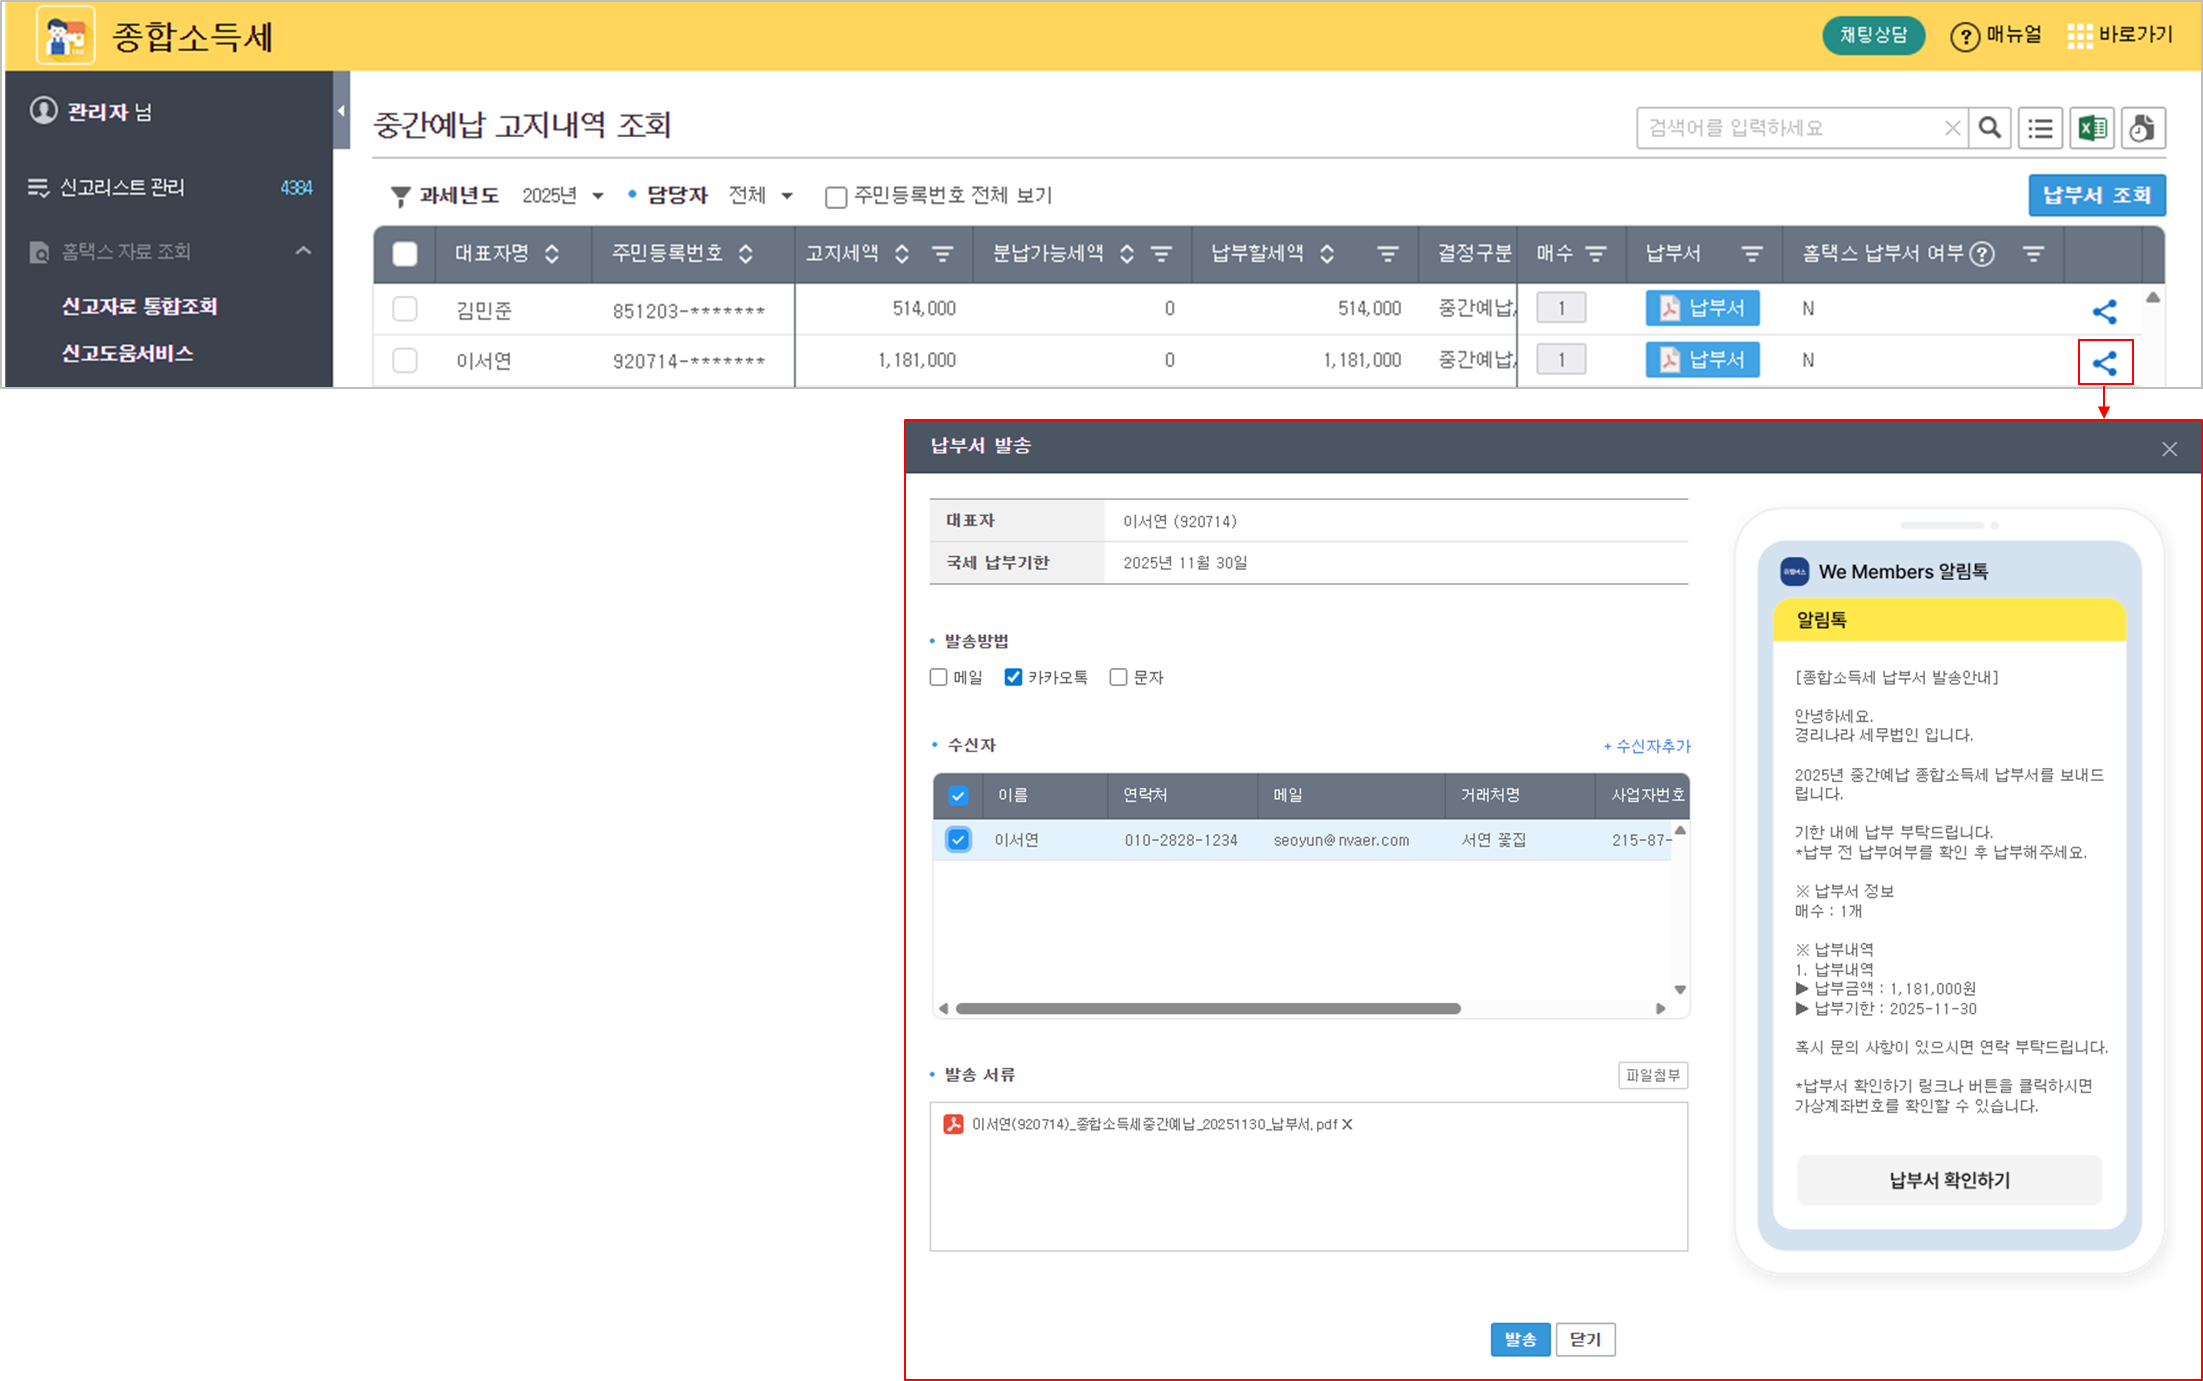The image size is (2203, 1381).
Task: Open the 바로가기 grid shortcut icon
Action: [2080, 37]
